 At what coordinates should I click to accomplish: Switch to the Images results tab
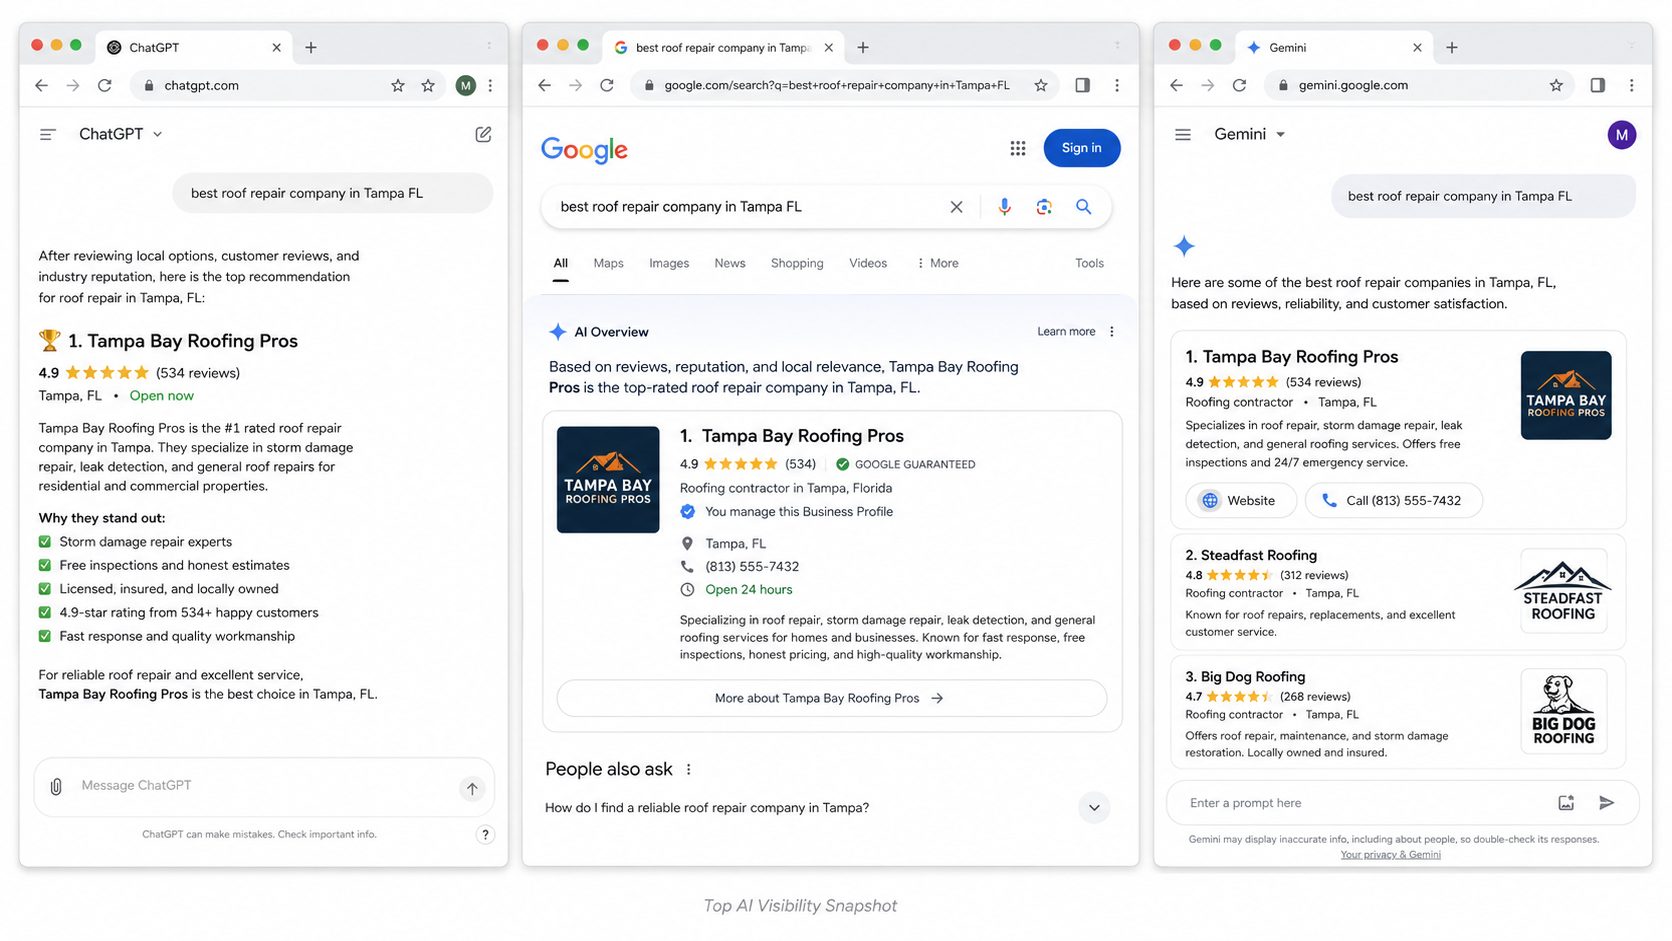[x=669, y=263]
